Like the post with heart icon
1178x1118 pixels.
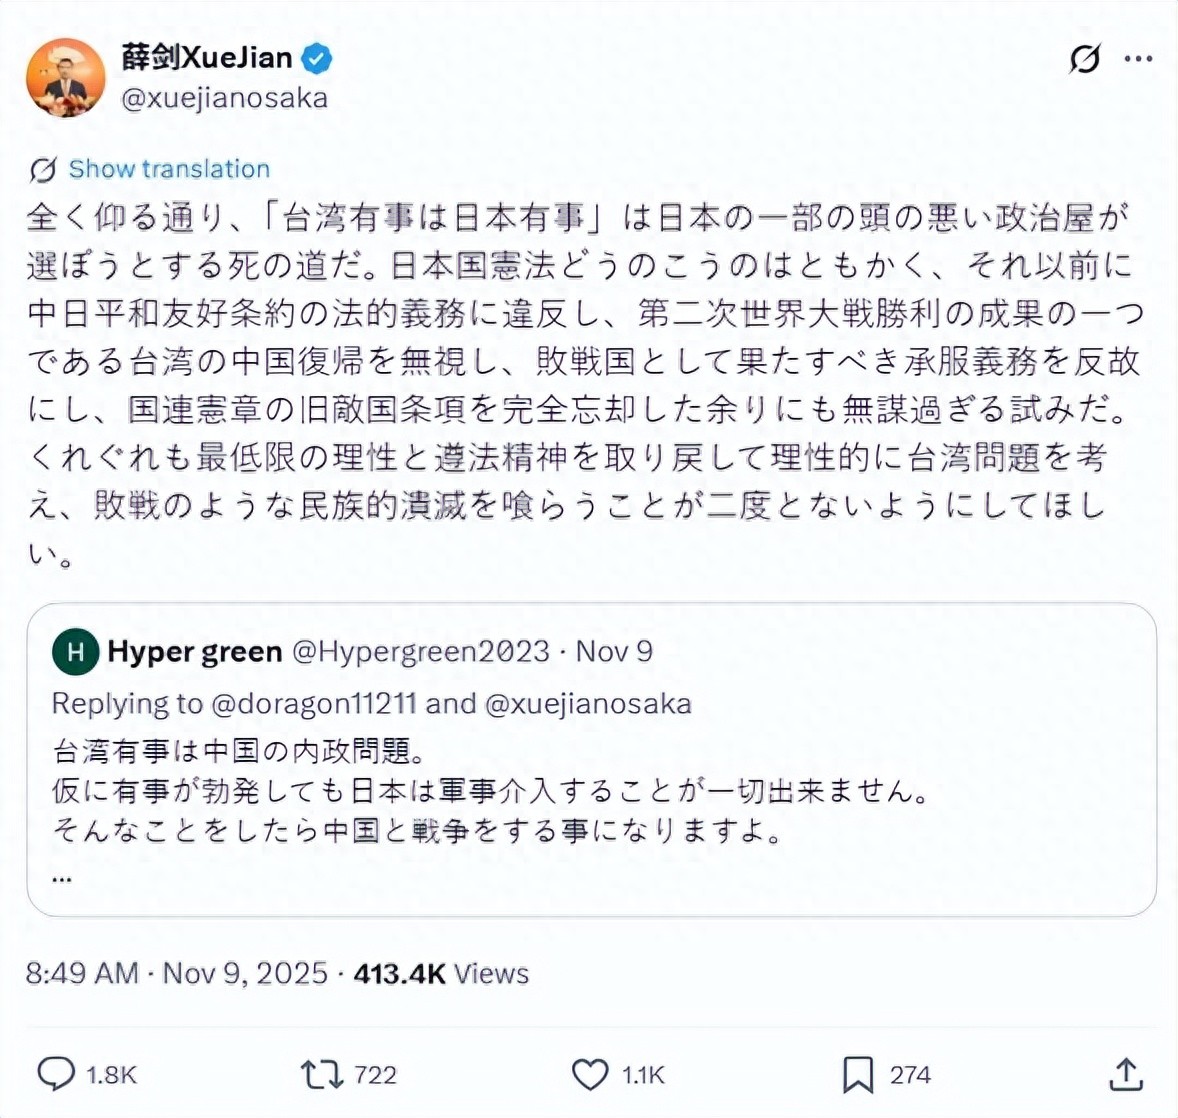(590, 1074)
